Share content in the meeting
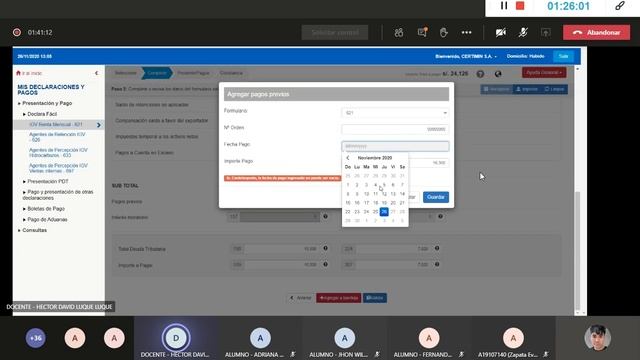This screenshot has height=360, width=640. point(546,33)
